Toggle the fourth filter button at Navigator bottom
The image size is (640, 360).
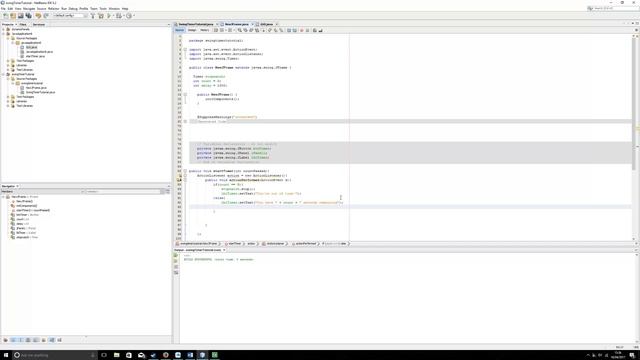pos(28,340)
